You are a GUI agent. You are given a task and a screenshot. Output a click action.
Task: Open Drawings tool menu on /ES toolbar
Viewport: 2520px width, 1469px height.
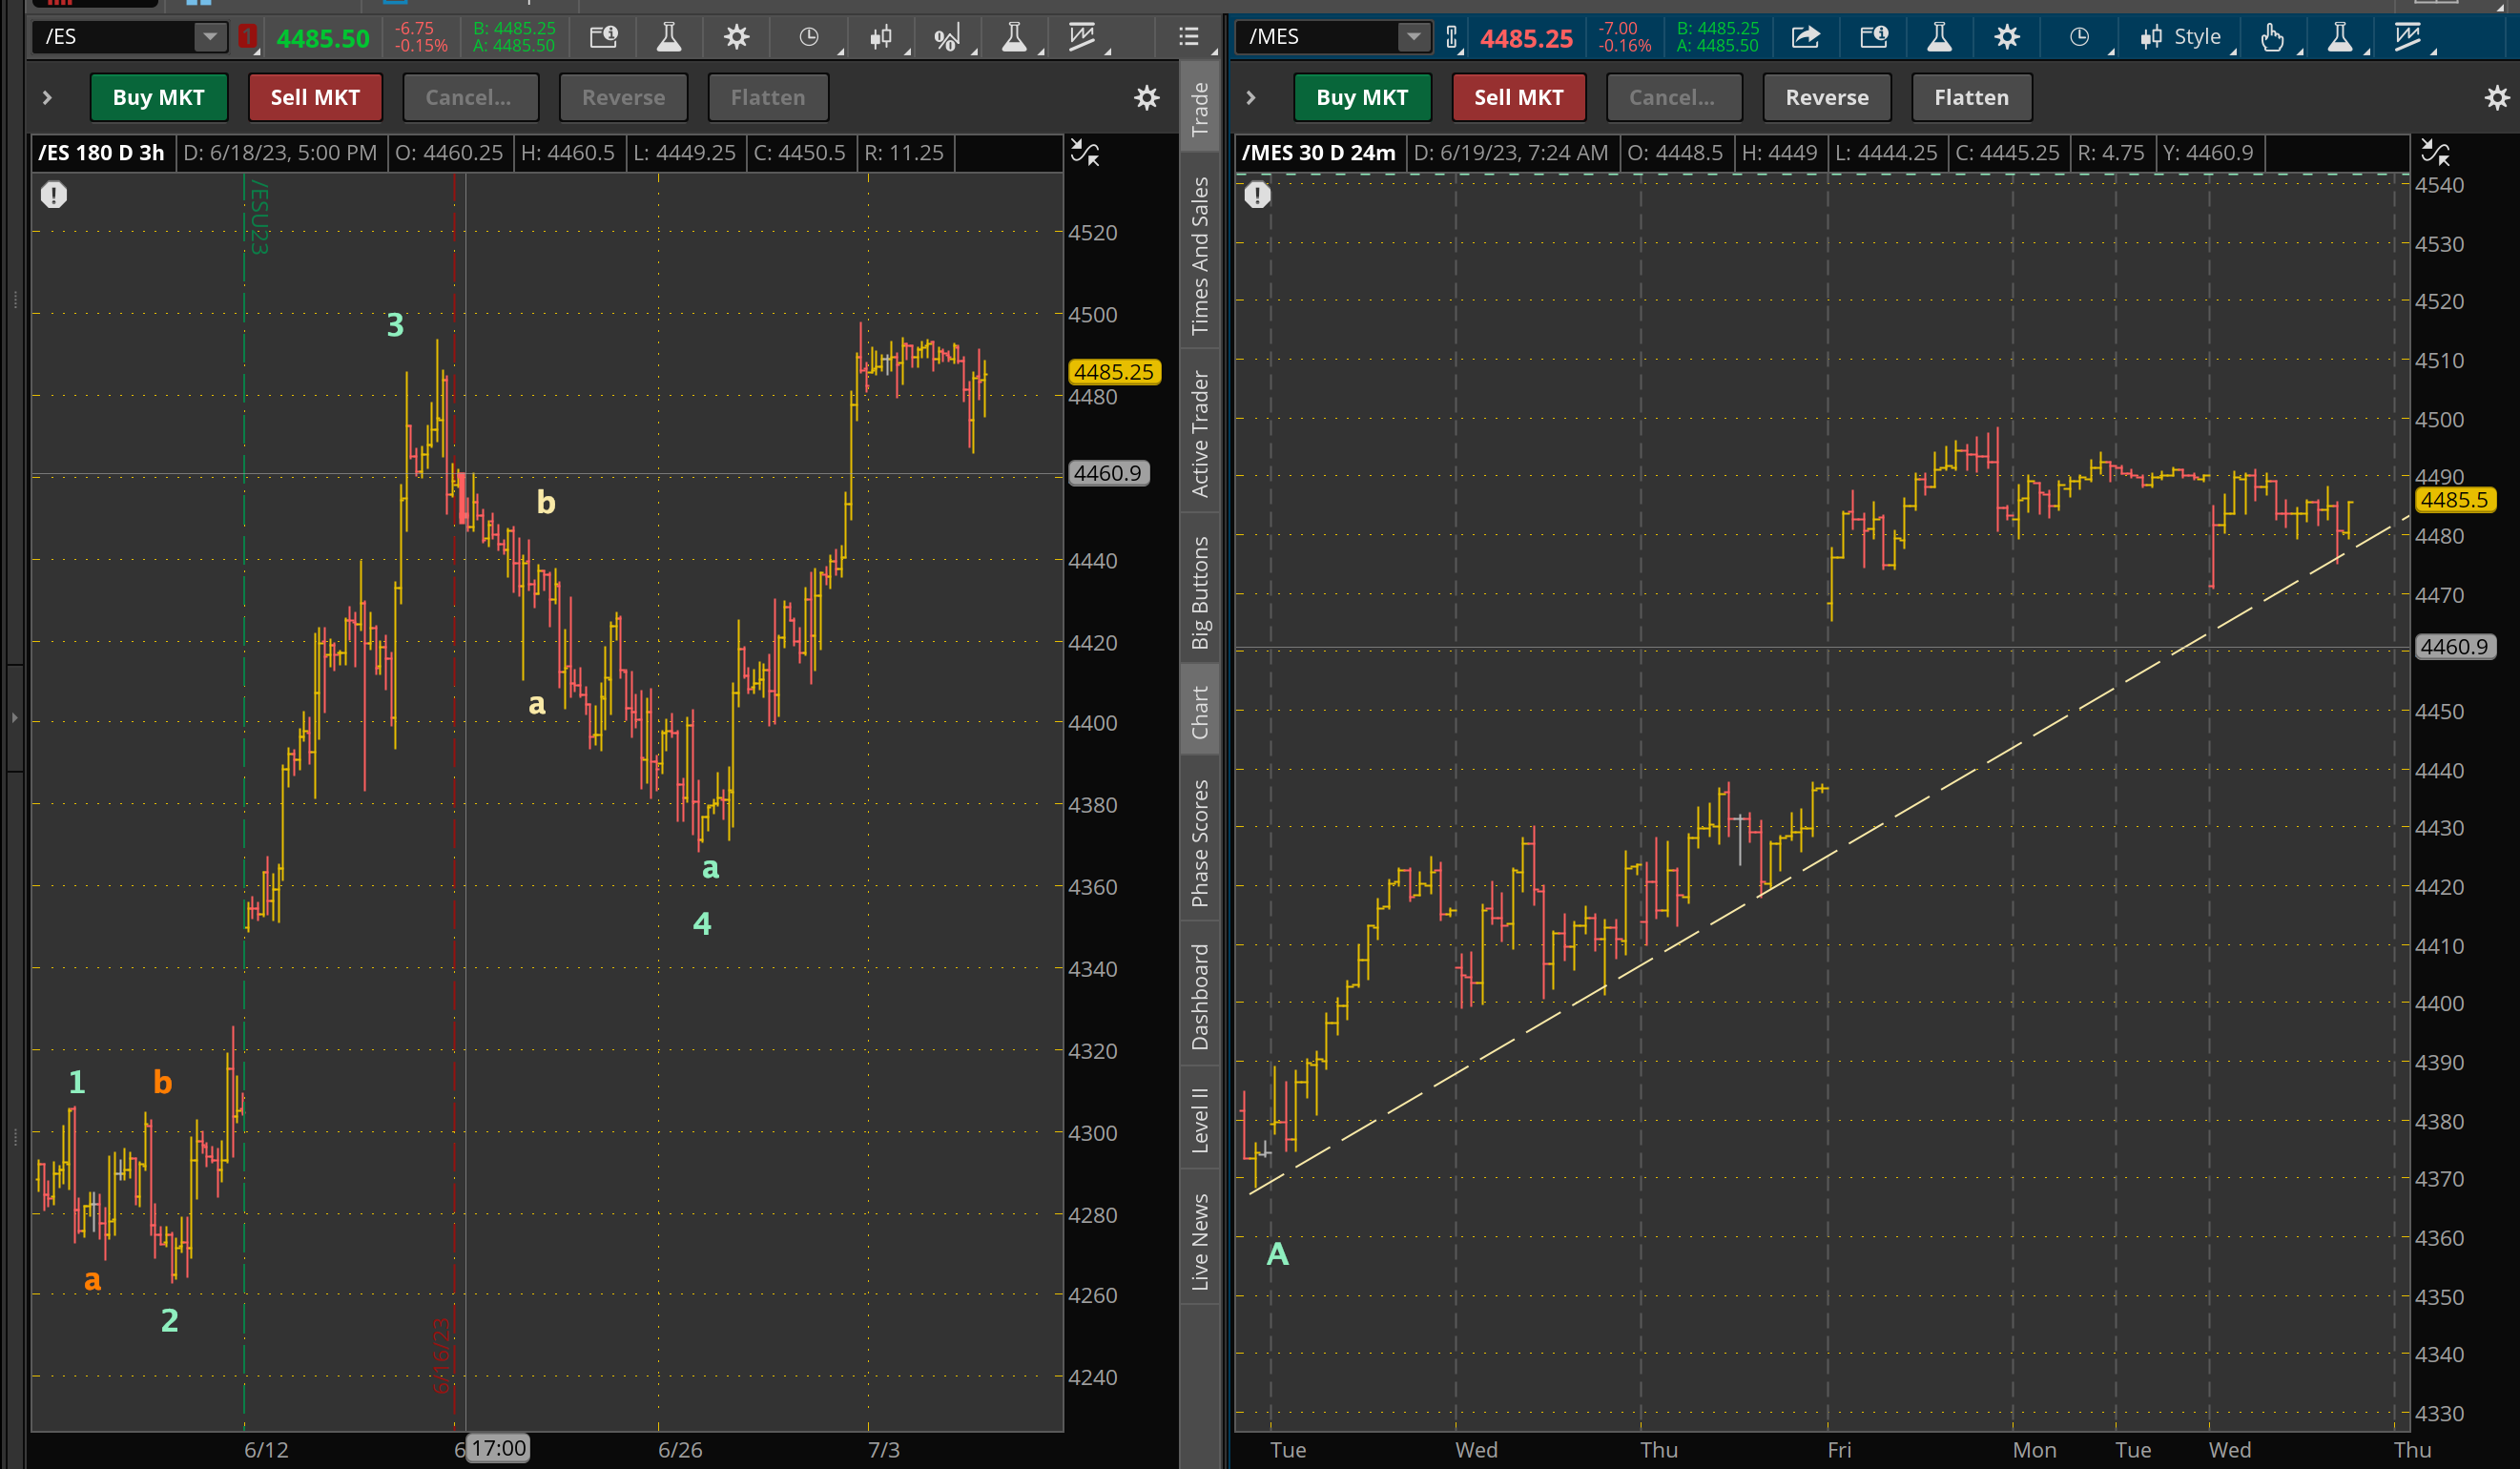click(x=1082, y=38)
